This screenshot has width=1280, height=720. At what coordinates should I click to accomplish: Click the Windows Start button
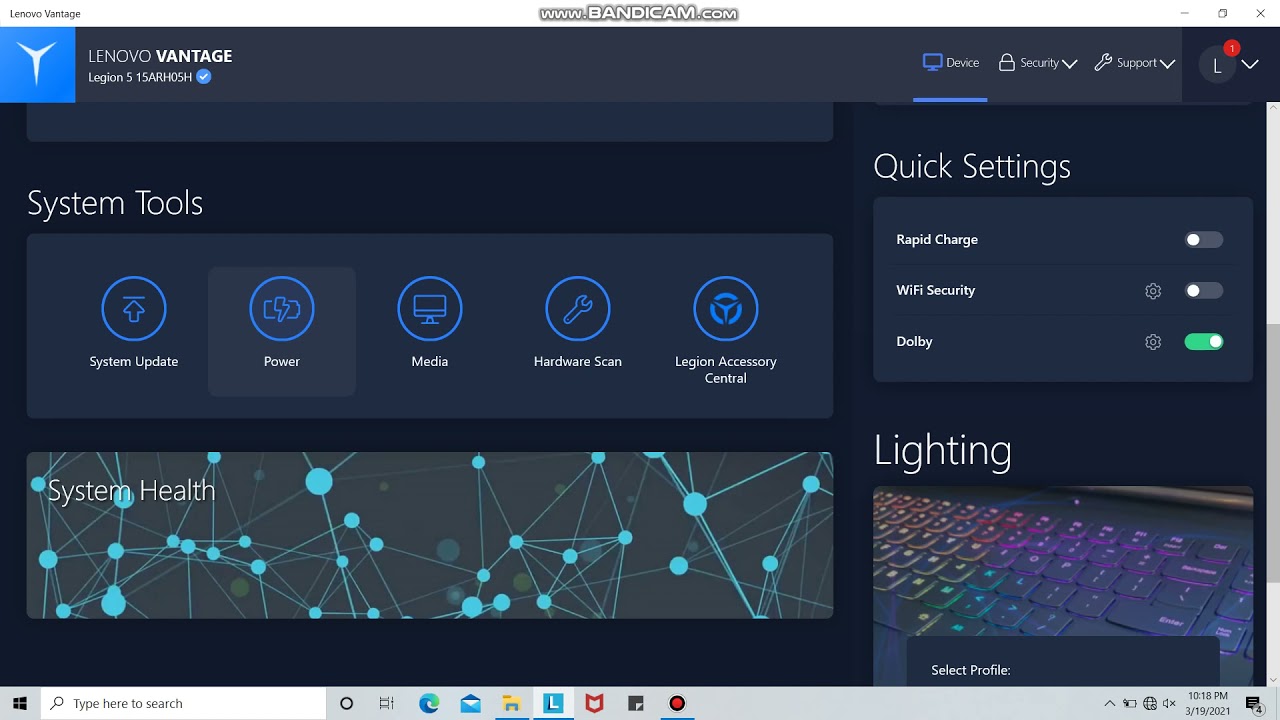[x=20, y=703]
